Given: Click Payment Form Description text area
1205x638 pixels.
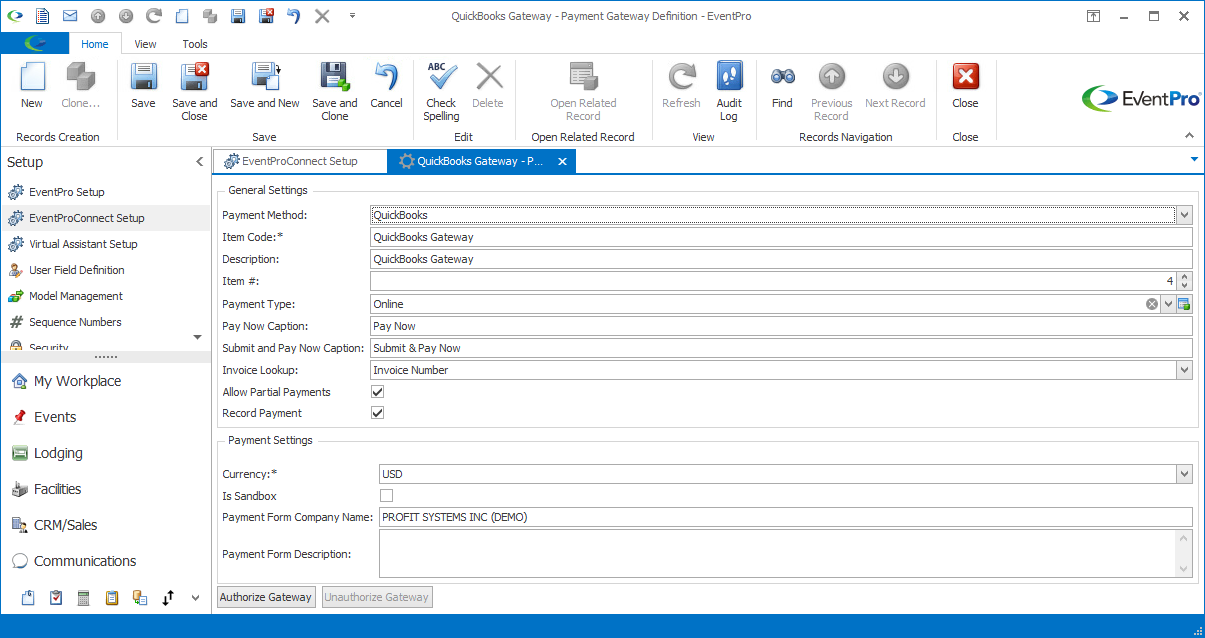Looking at the screenshot, I should (777, 553).
